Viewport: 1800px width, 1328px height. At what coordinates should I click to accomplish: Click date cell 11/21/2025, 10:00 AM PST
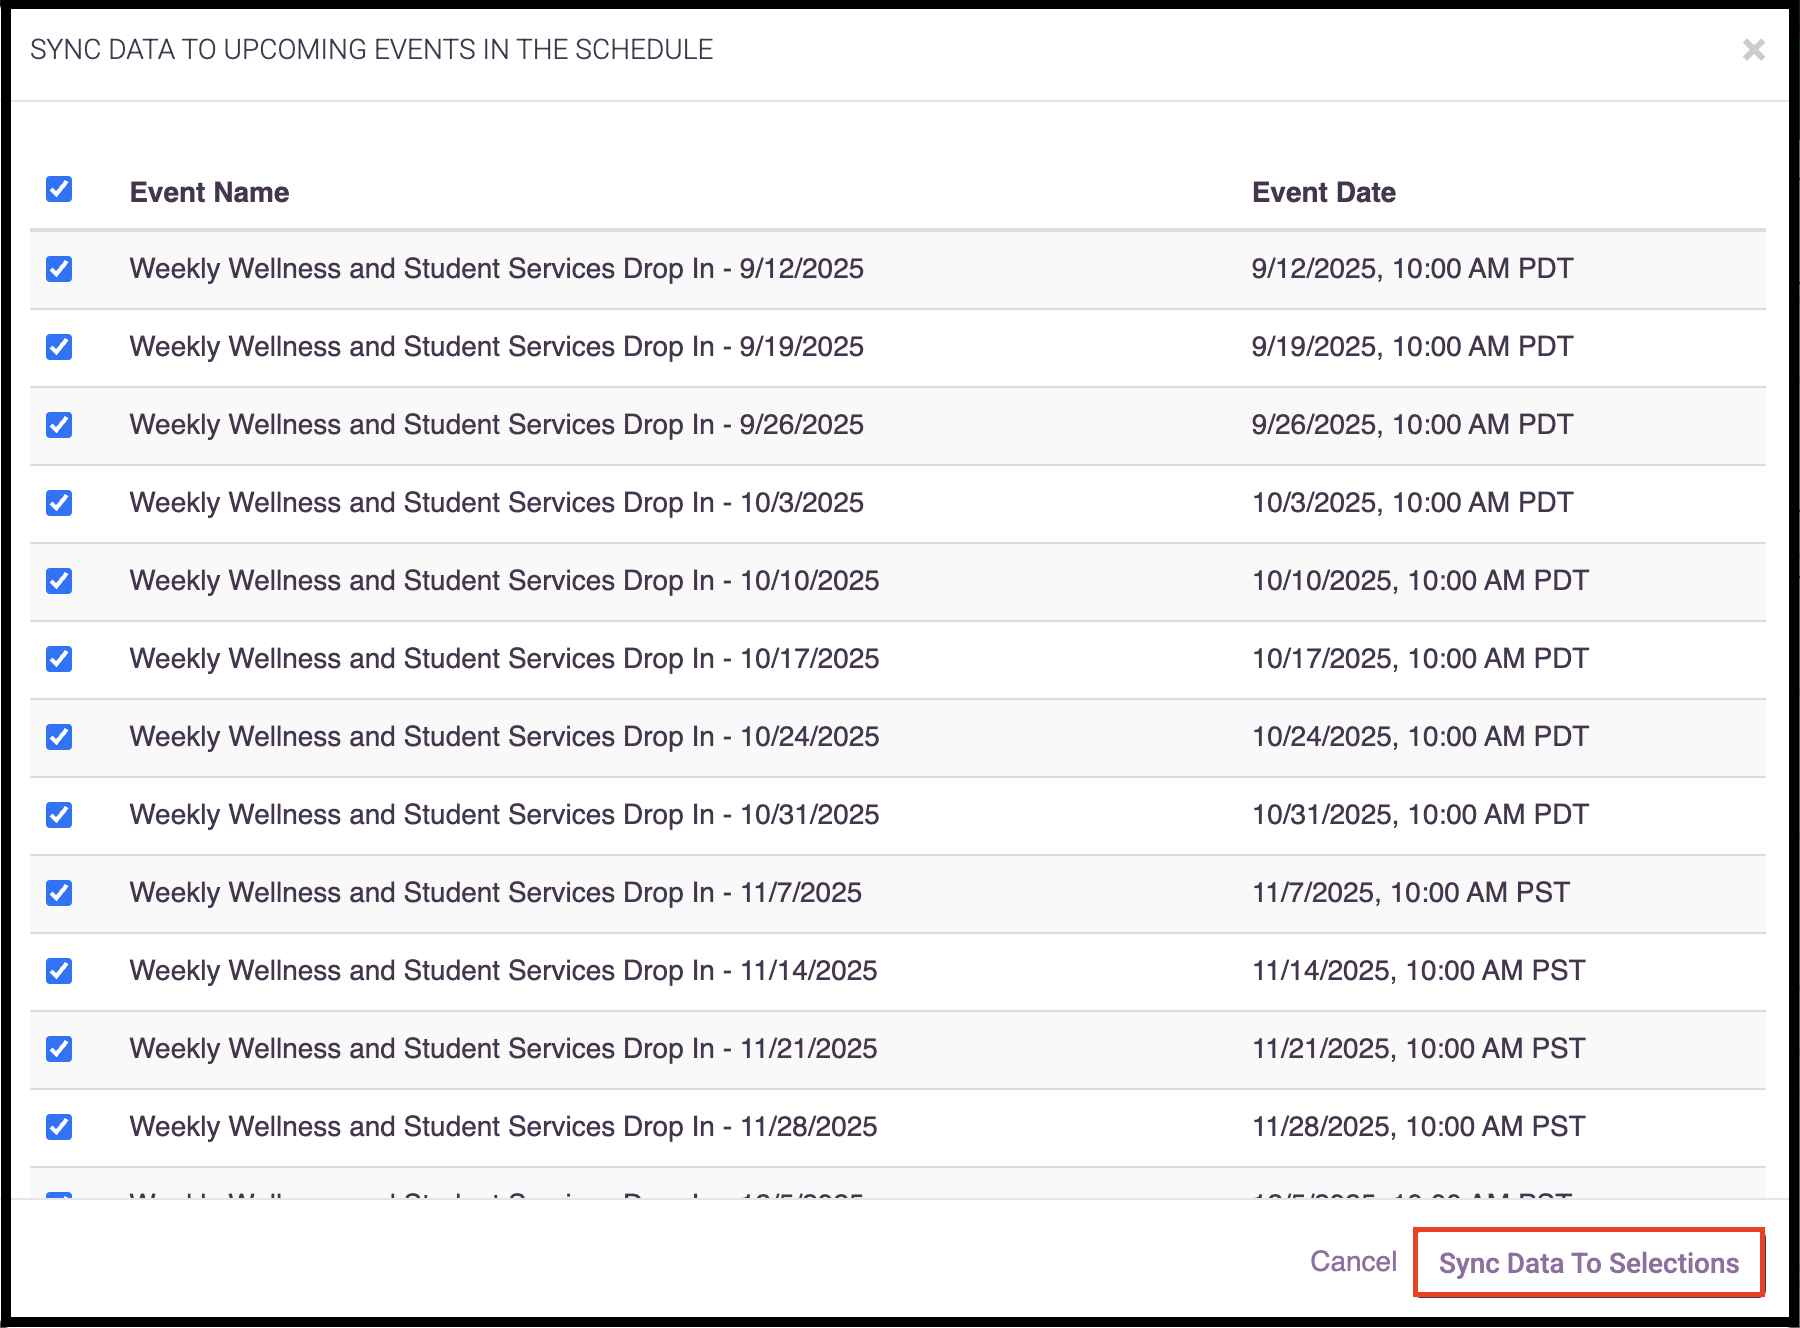coord(1419,1049)
